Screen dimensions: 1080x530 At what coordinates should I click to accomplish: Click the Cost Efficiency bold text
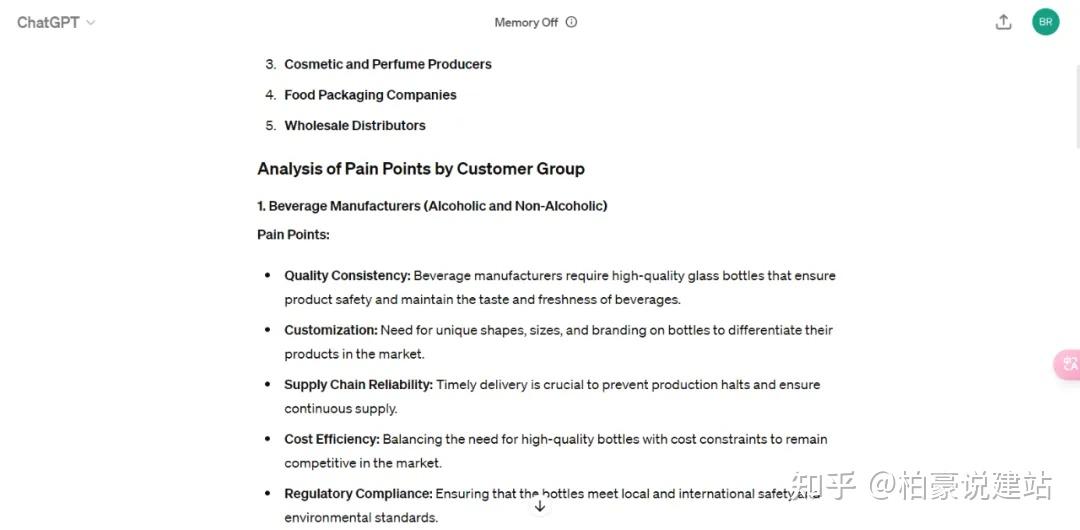tap(332, 439)
